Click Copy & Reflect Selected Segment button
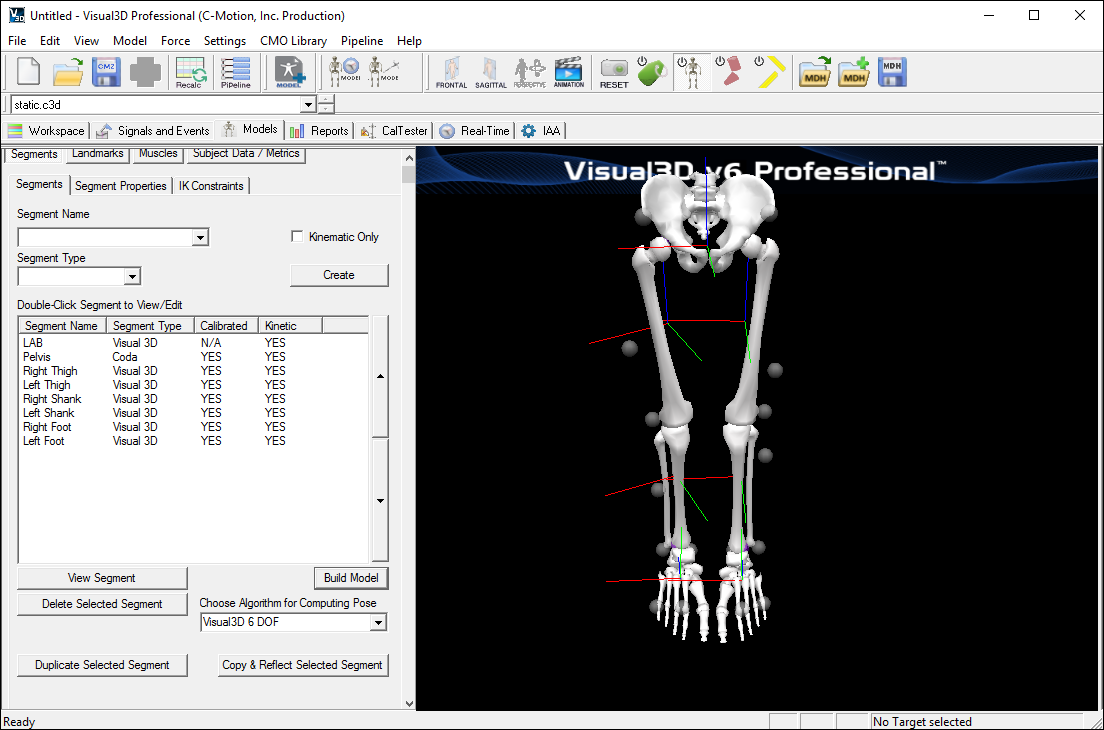The width and height of the screenshot is (1104, 730). pyautogui.click(x=302, y=665)
